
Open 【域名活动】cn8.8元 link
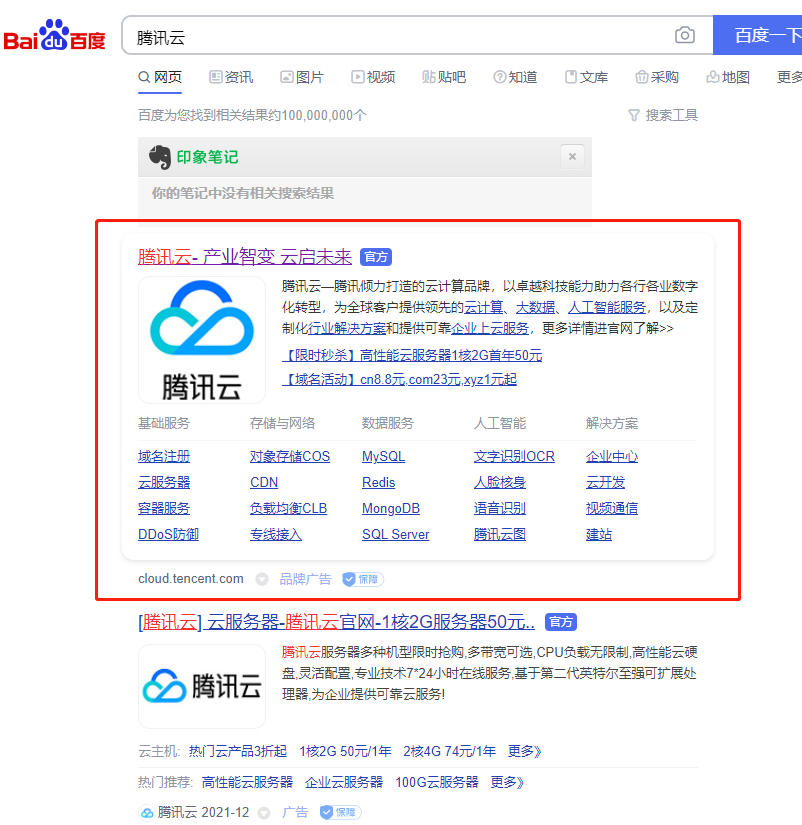click(x=399, y=379)
